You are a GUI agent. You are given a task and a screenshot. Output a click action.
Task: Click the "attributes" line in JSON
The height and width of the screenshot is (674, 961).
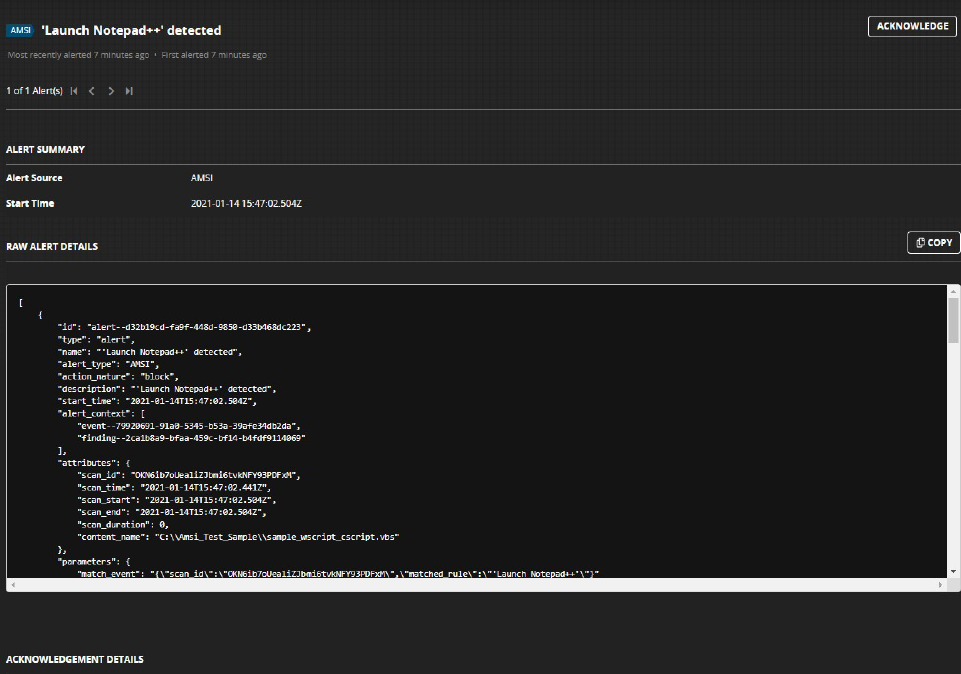94,463
